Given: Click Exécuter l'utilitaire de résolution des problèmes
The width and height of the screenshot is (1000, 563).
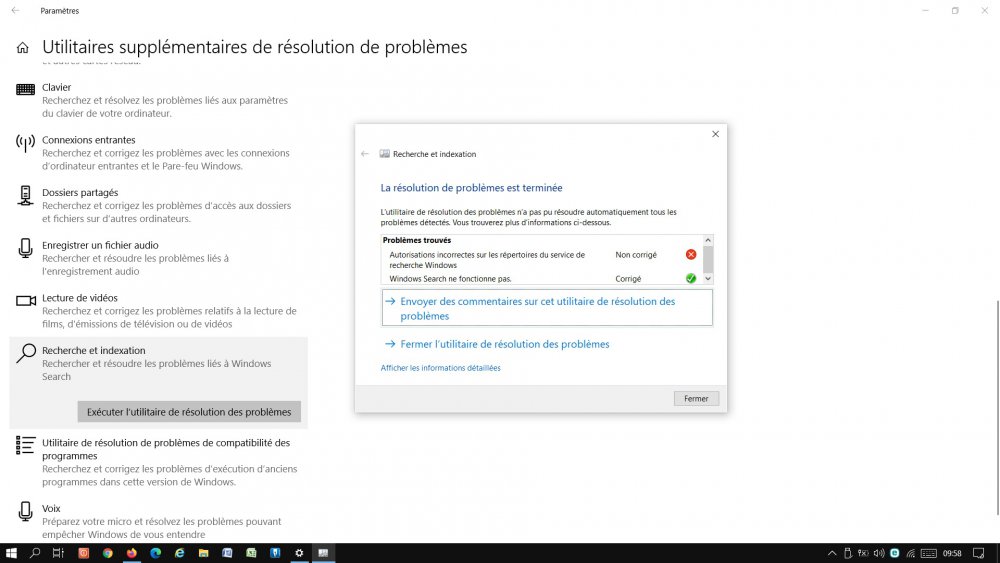Looking at the screenshot, I should (189, 412).
